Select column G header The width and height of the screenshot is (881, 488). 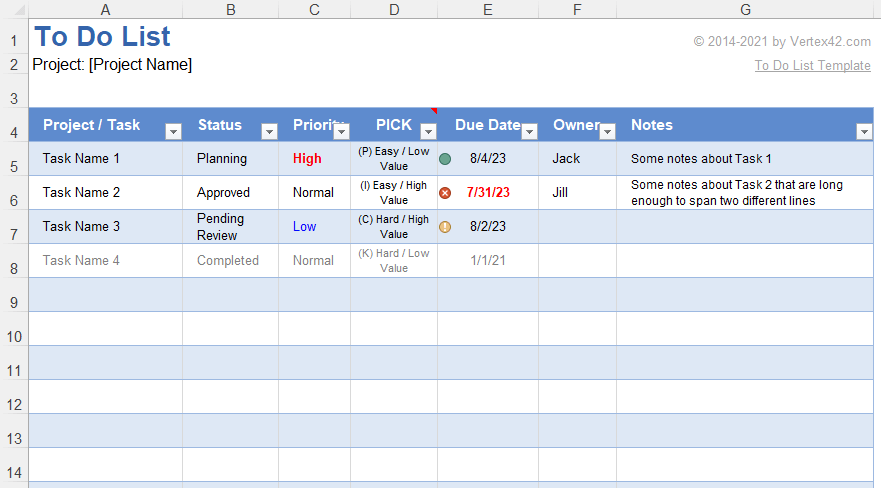745,10
